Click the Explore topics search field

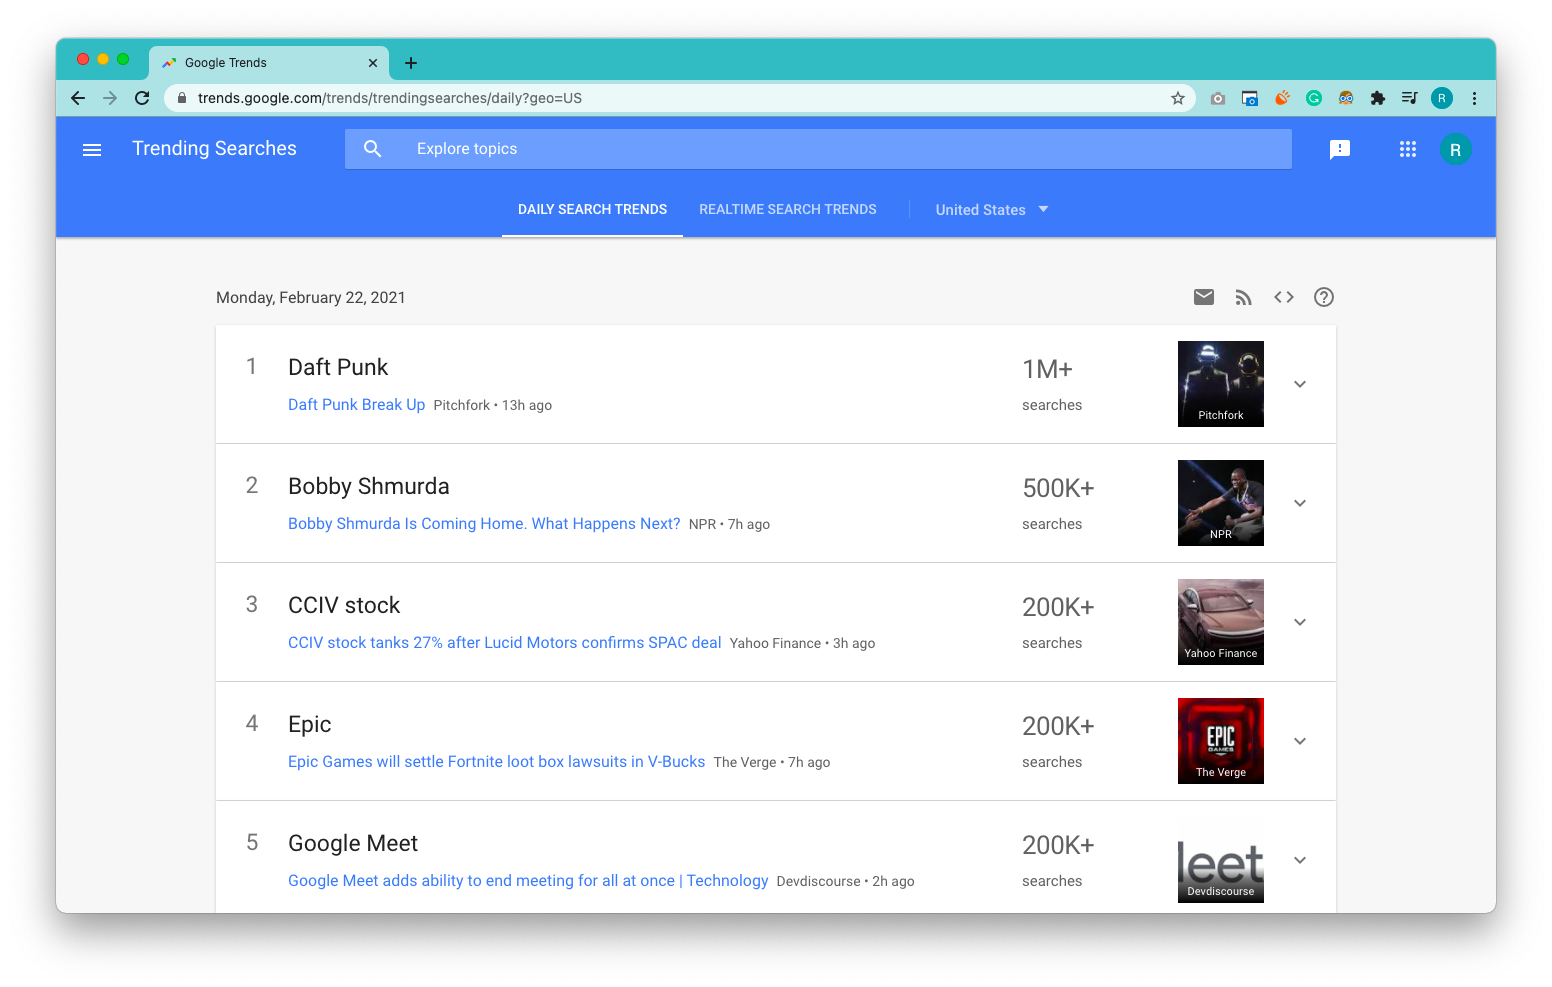pos(818,149)
